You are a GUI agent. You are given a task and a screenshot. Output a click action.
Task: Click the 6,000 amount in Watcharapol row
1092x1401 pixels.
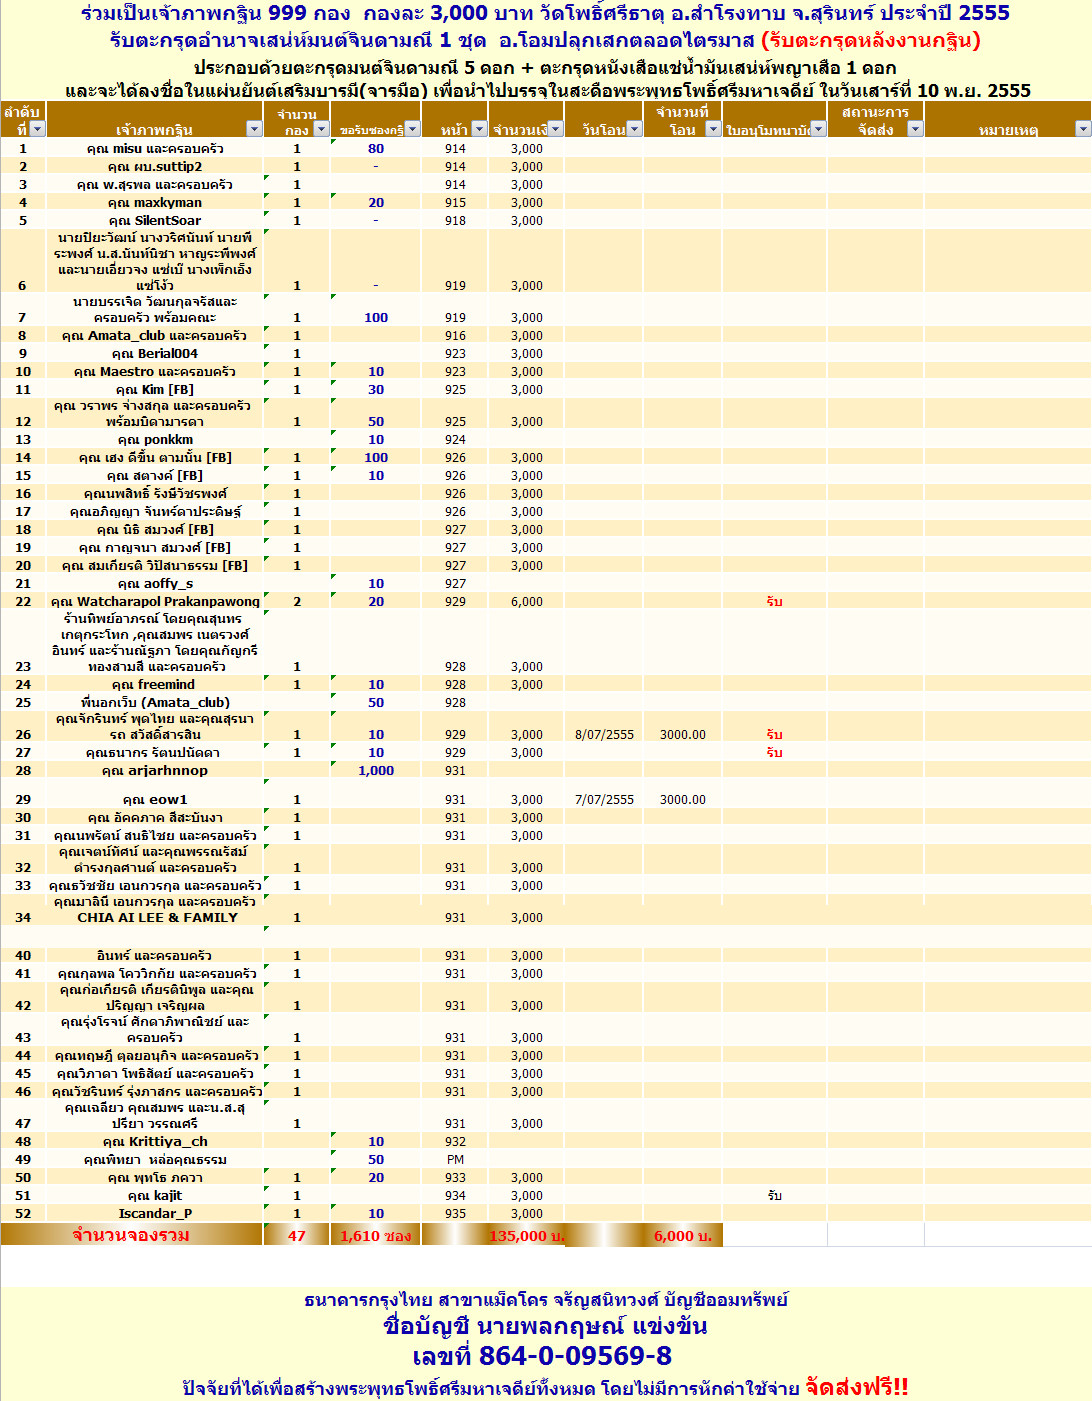click(x=527, y=602)
